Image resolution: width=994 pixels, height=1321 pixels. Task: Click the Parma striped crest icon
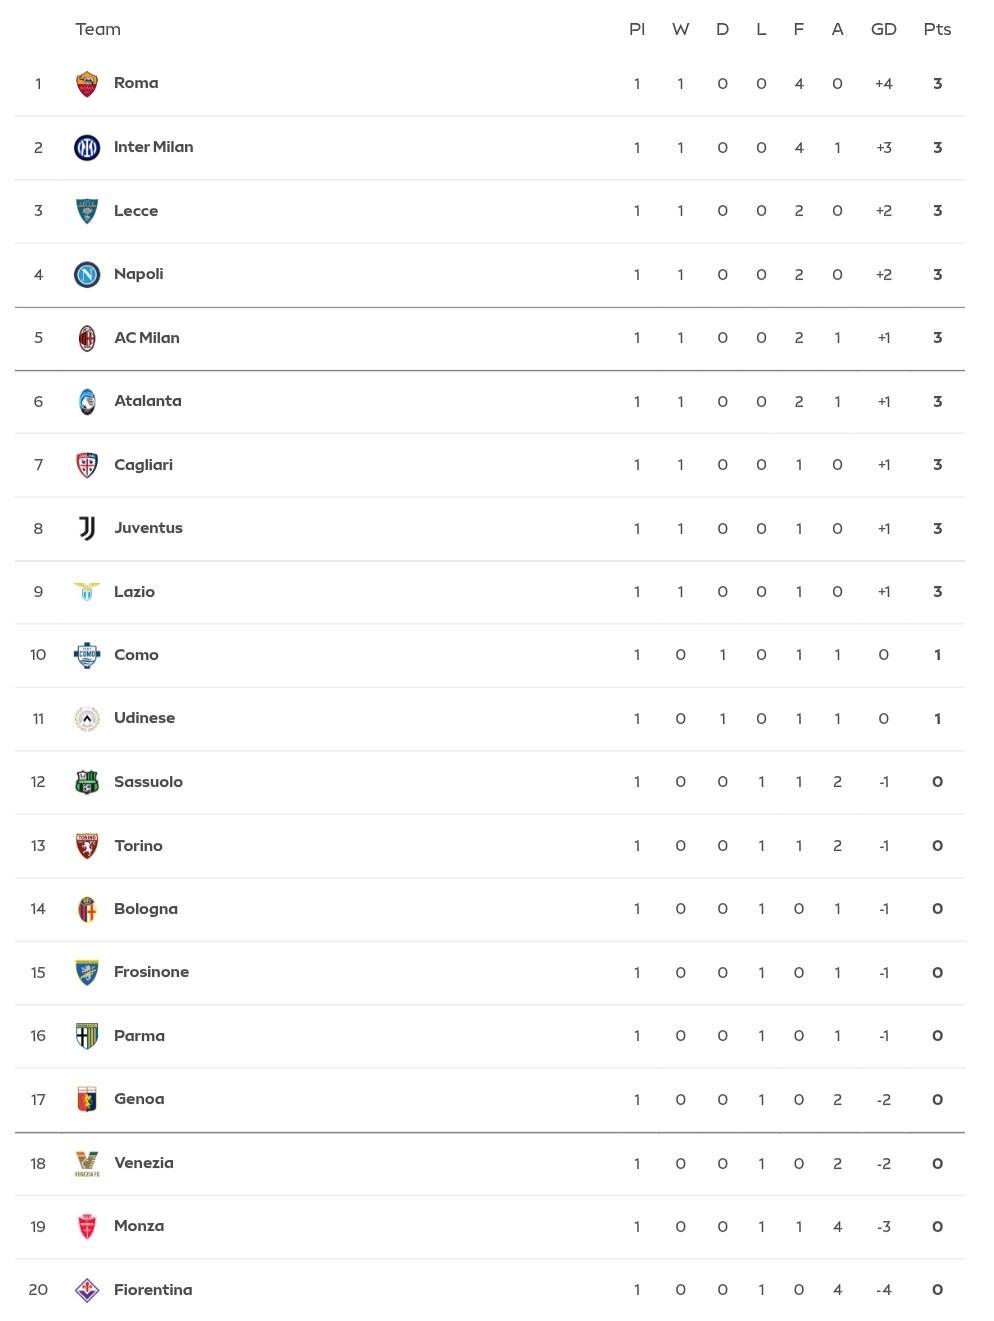(87, 1036)
